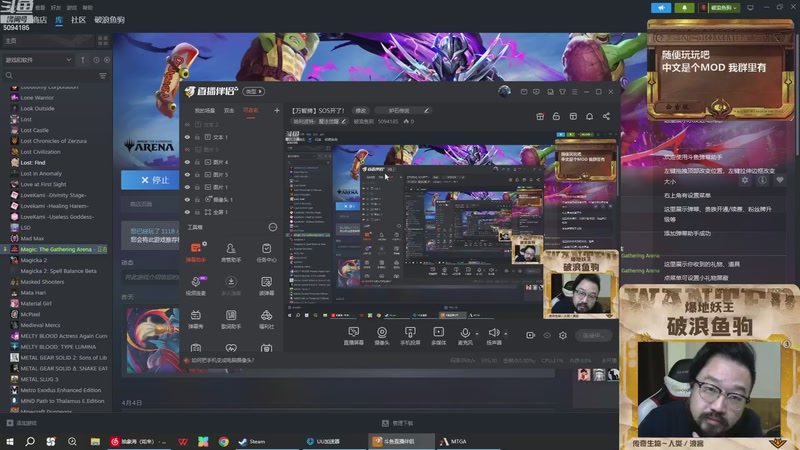Toggle visibility of 图片 1 layer
Screen dimensions: 800x450
[x=187, y=187]
